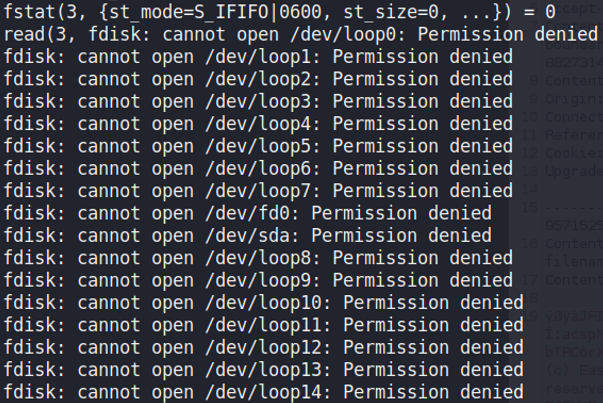This screenshot has height=403, width=603.
Task: Place cursor on the /dev/loop11 line
Action: pyautogui.click(x=263, y=325)
